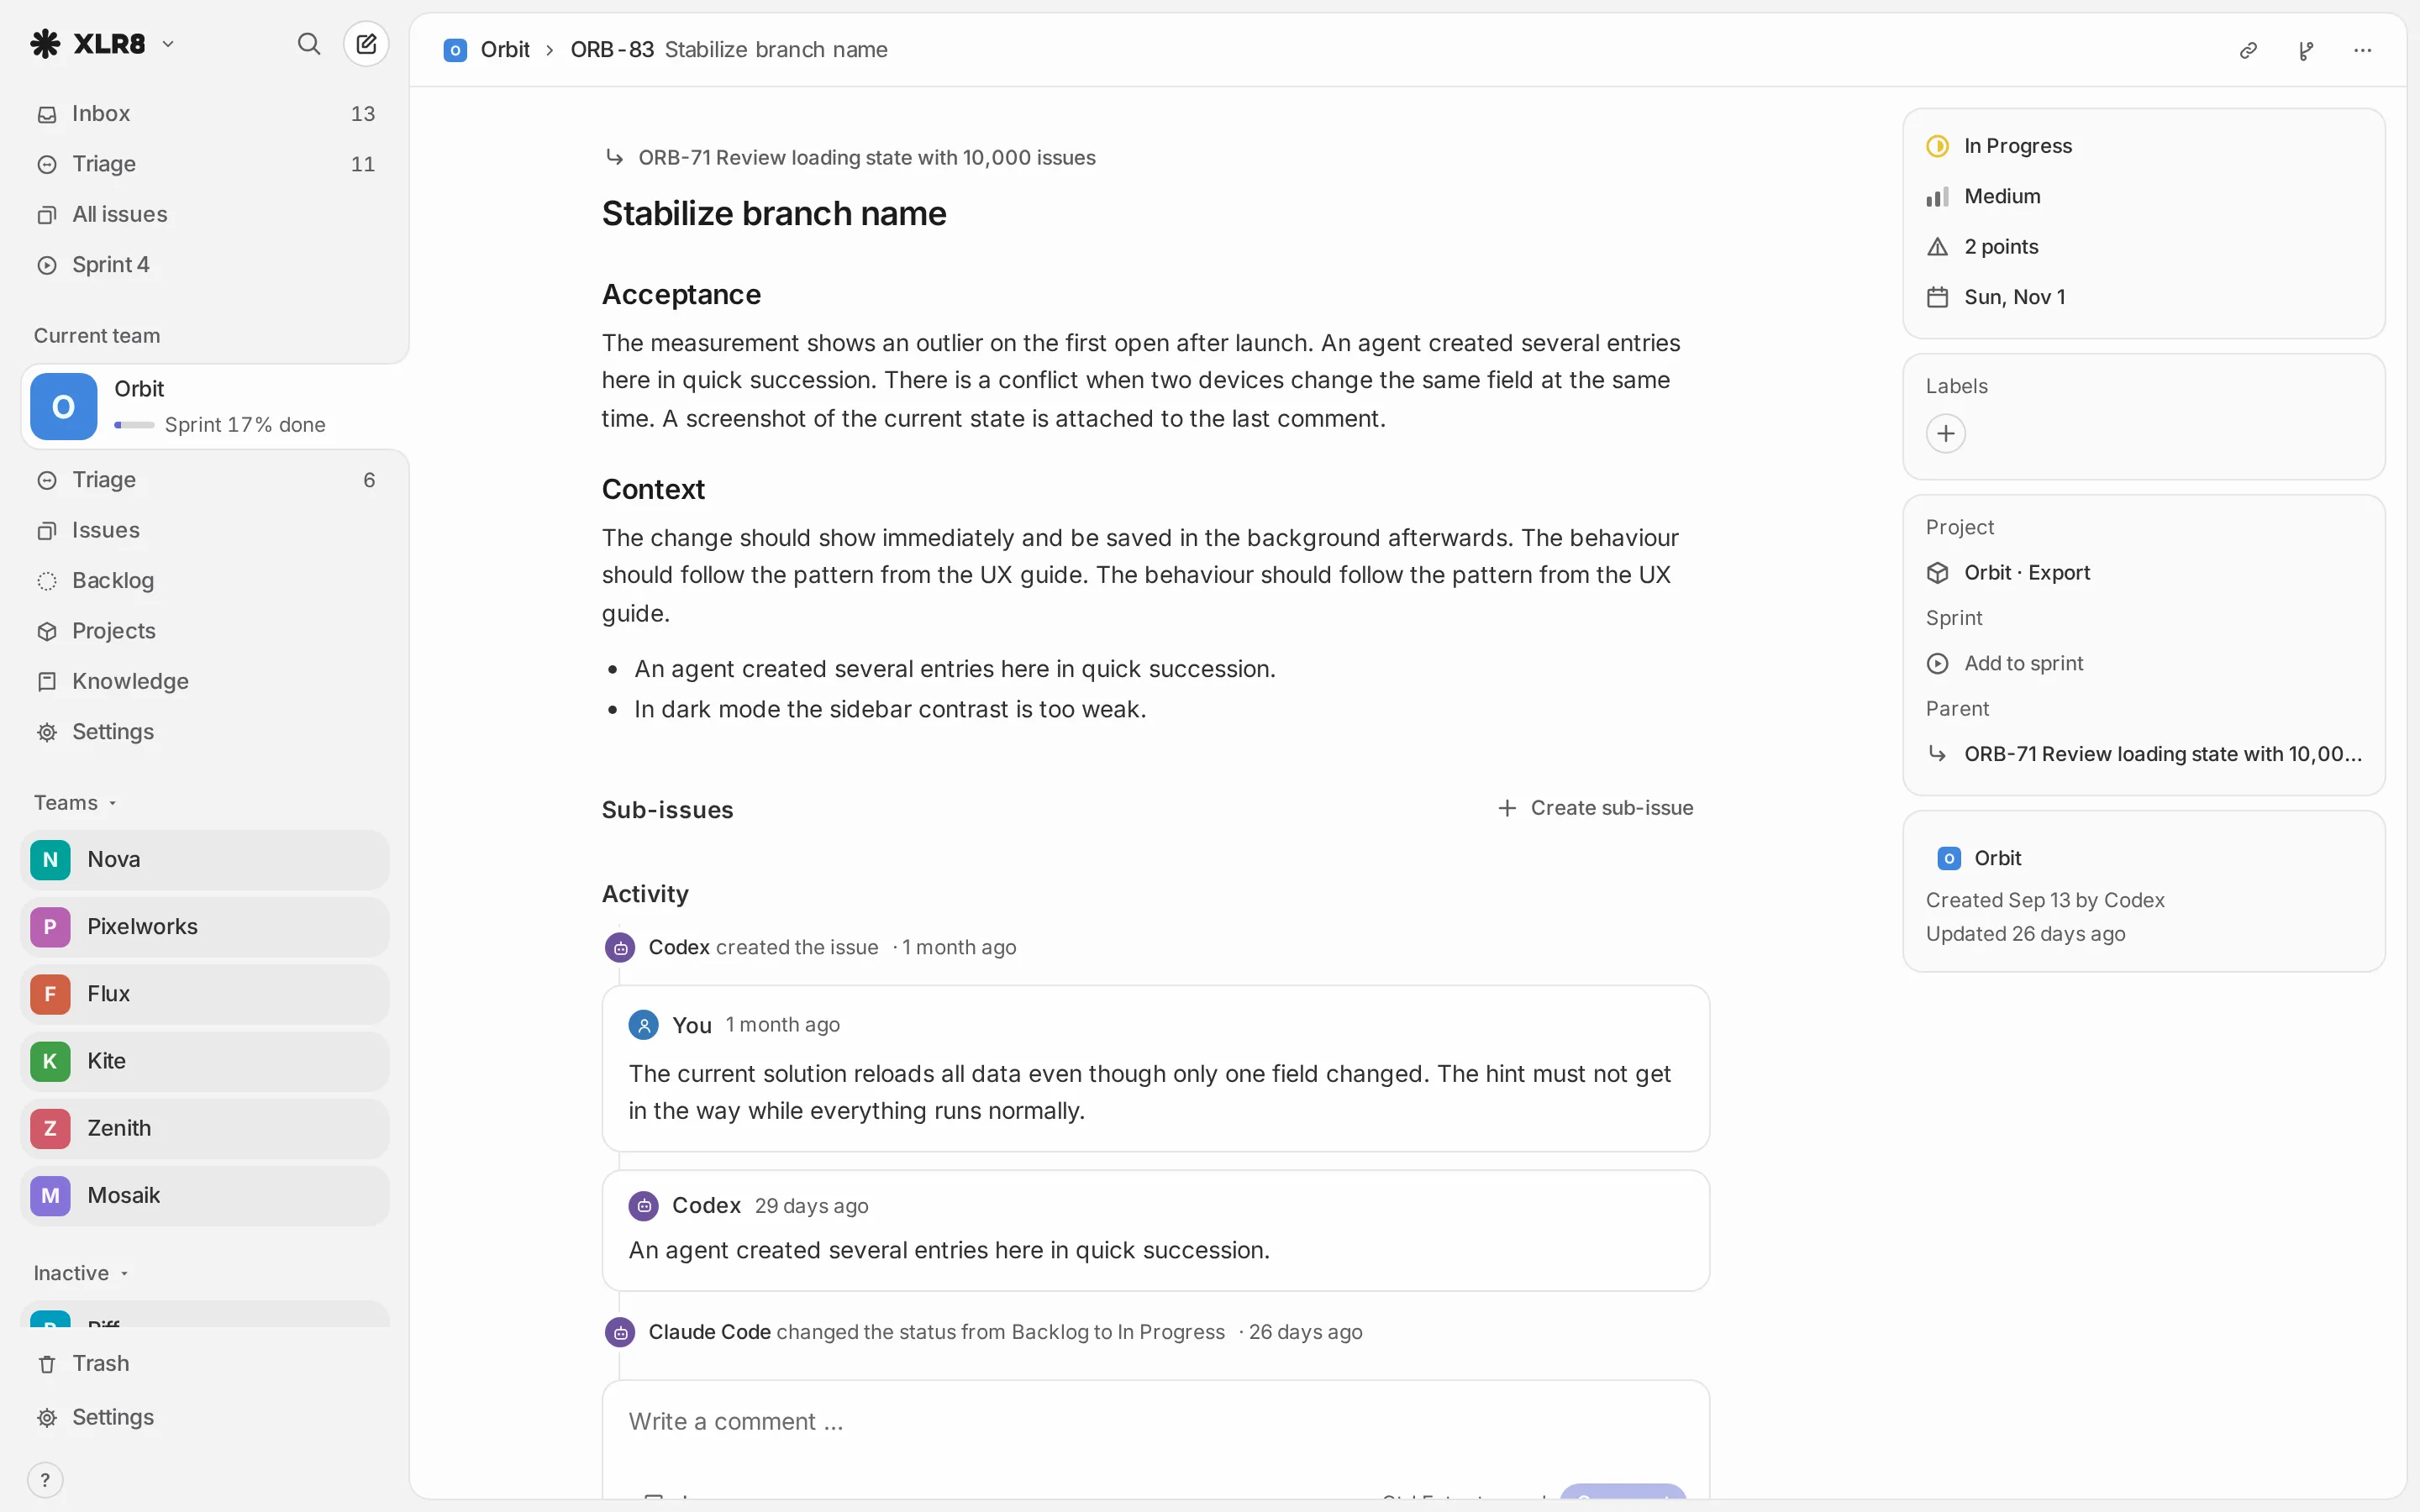This screenshot has height=1512, width=2420.
Task: Click the compose new issue icon
Action: 366,44
